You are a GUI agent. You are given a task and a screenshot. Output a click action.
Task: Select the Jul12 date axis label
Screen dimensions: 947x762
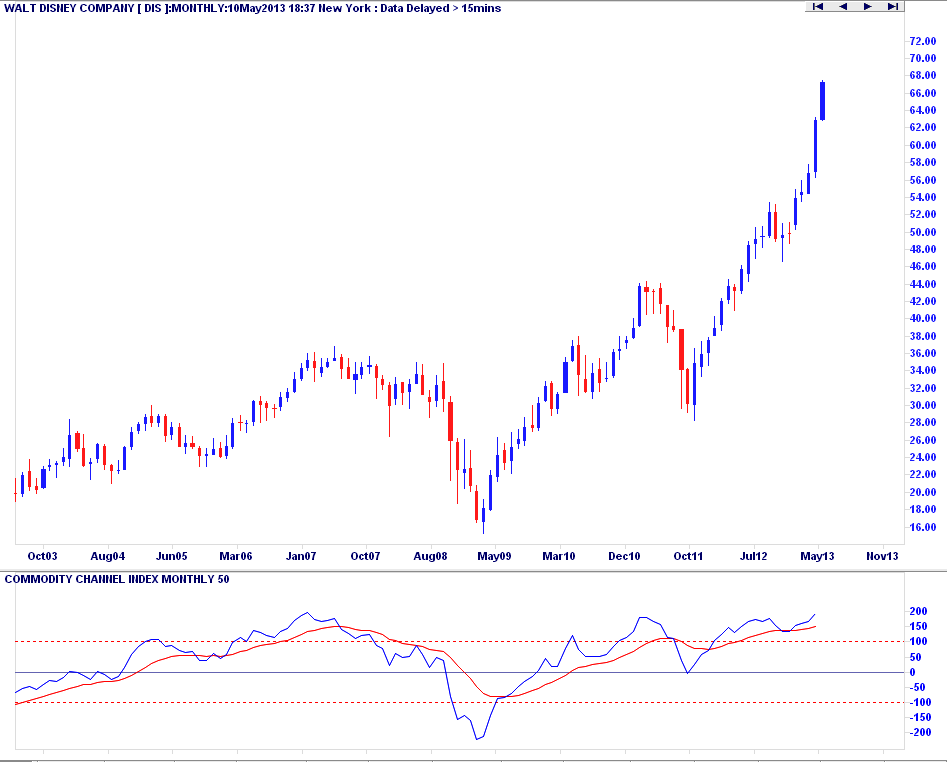[754, 556]
